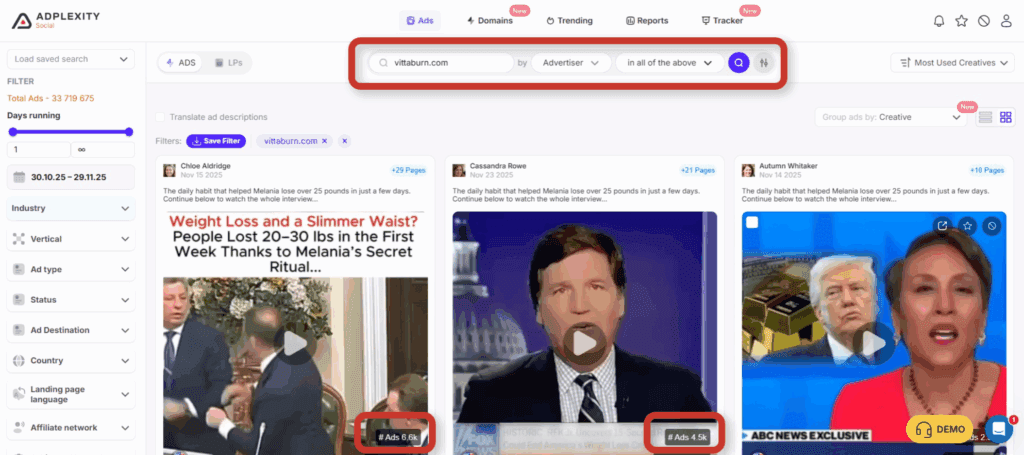The height and width of the screenshot is (455, 1024).
Task: Click search field containing vittaburn.com
Action: click(441, 63)
